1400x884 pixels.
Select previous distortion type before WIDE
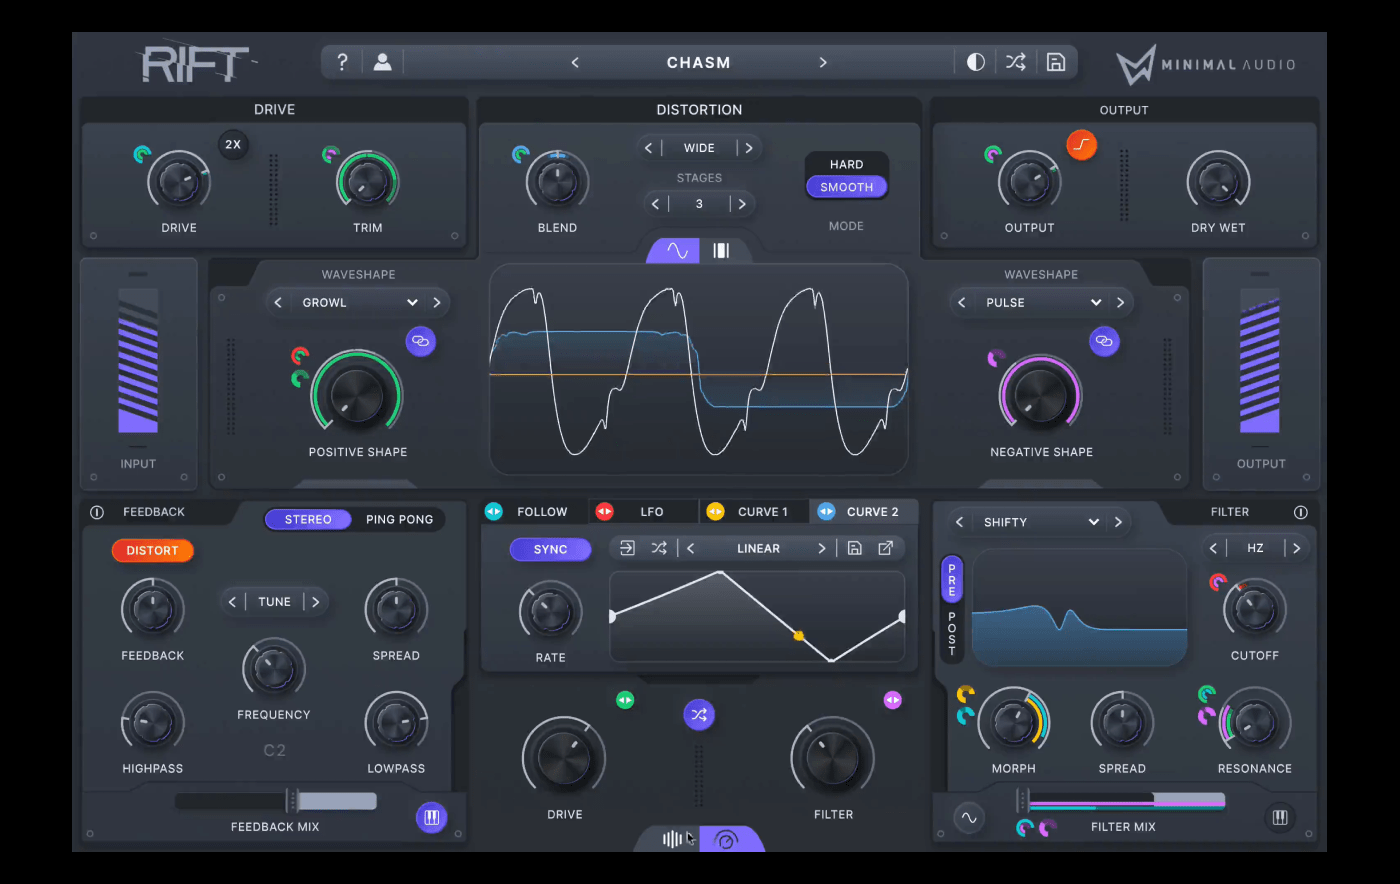649,148
